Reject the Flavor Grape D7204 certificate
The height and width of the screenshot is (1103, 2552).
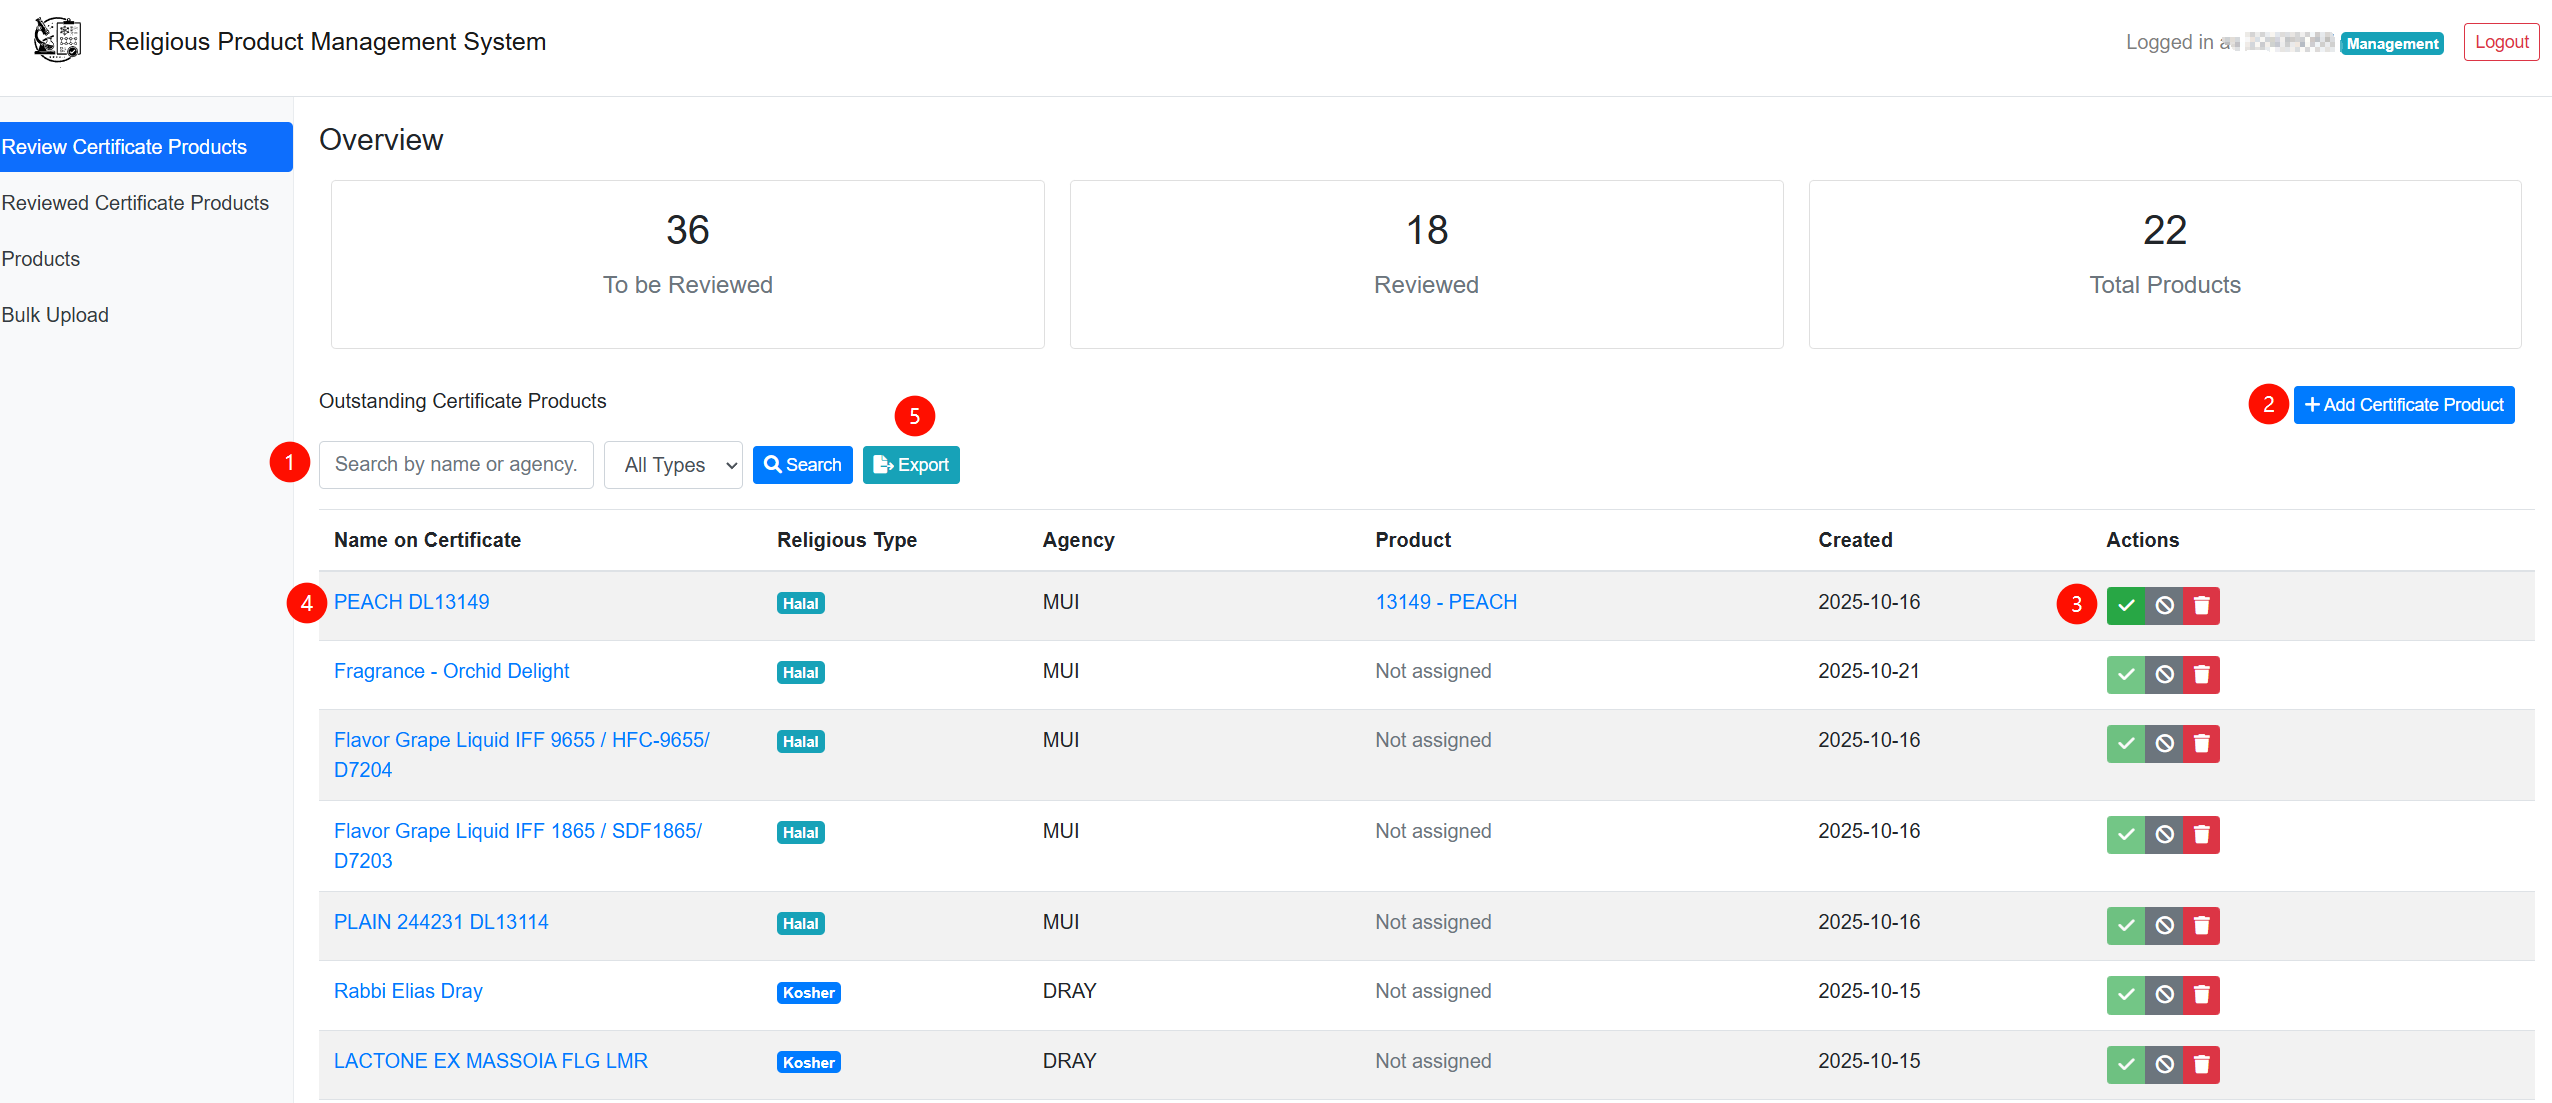(x=2164, y=743)
